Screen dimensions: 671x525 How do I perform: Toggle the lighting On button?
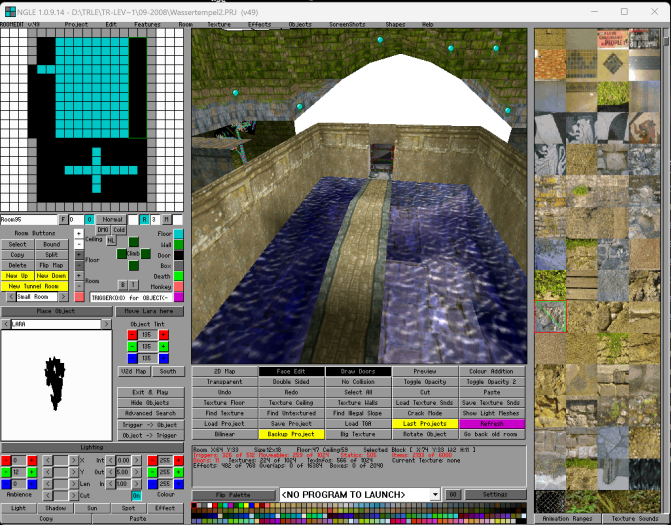tap(136, 495)
